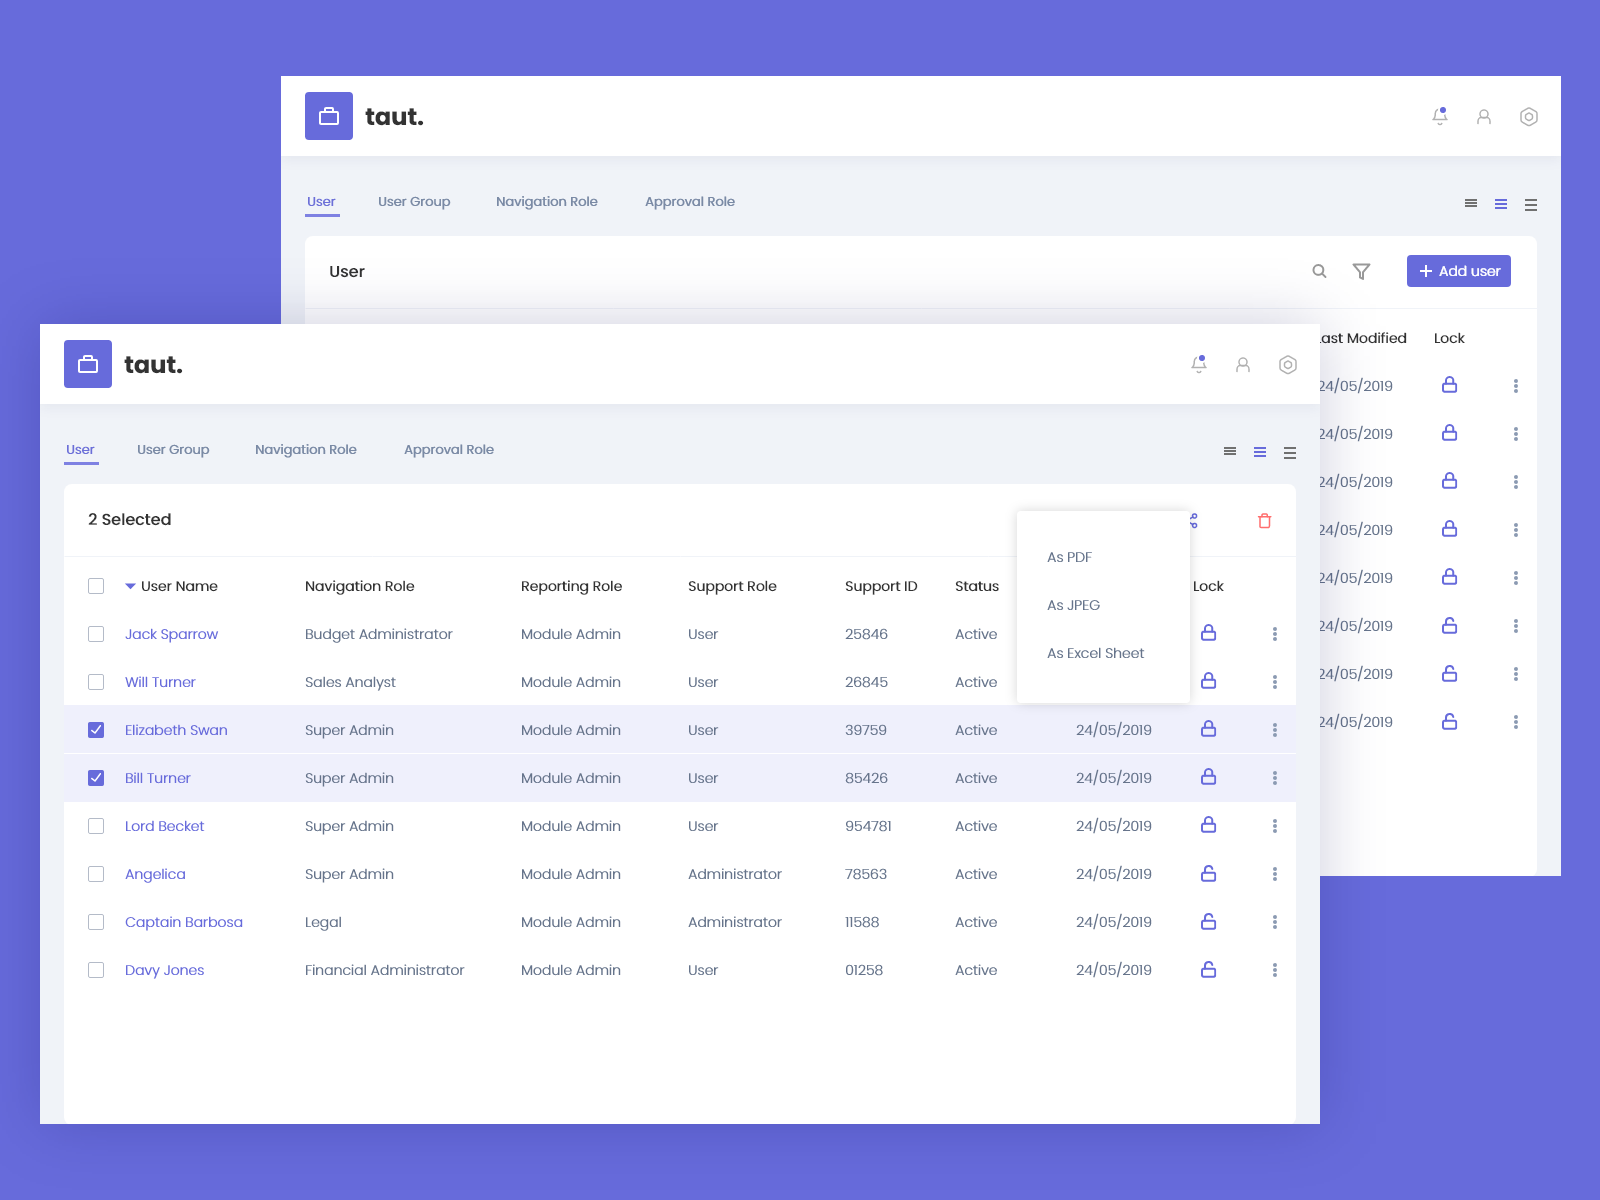Toggle the lock for Lord Becket
Screen dimensions: 1600x1200
point(1209,825)
